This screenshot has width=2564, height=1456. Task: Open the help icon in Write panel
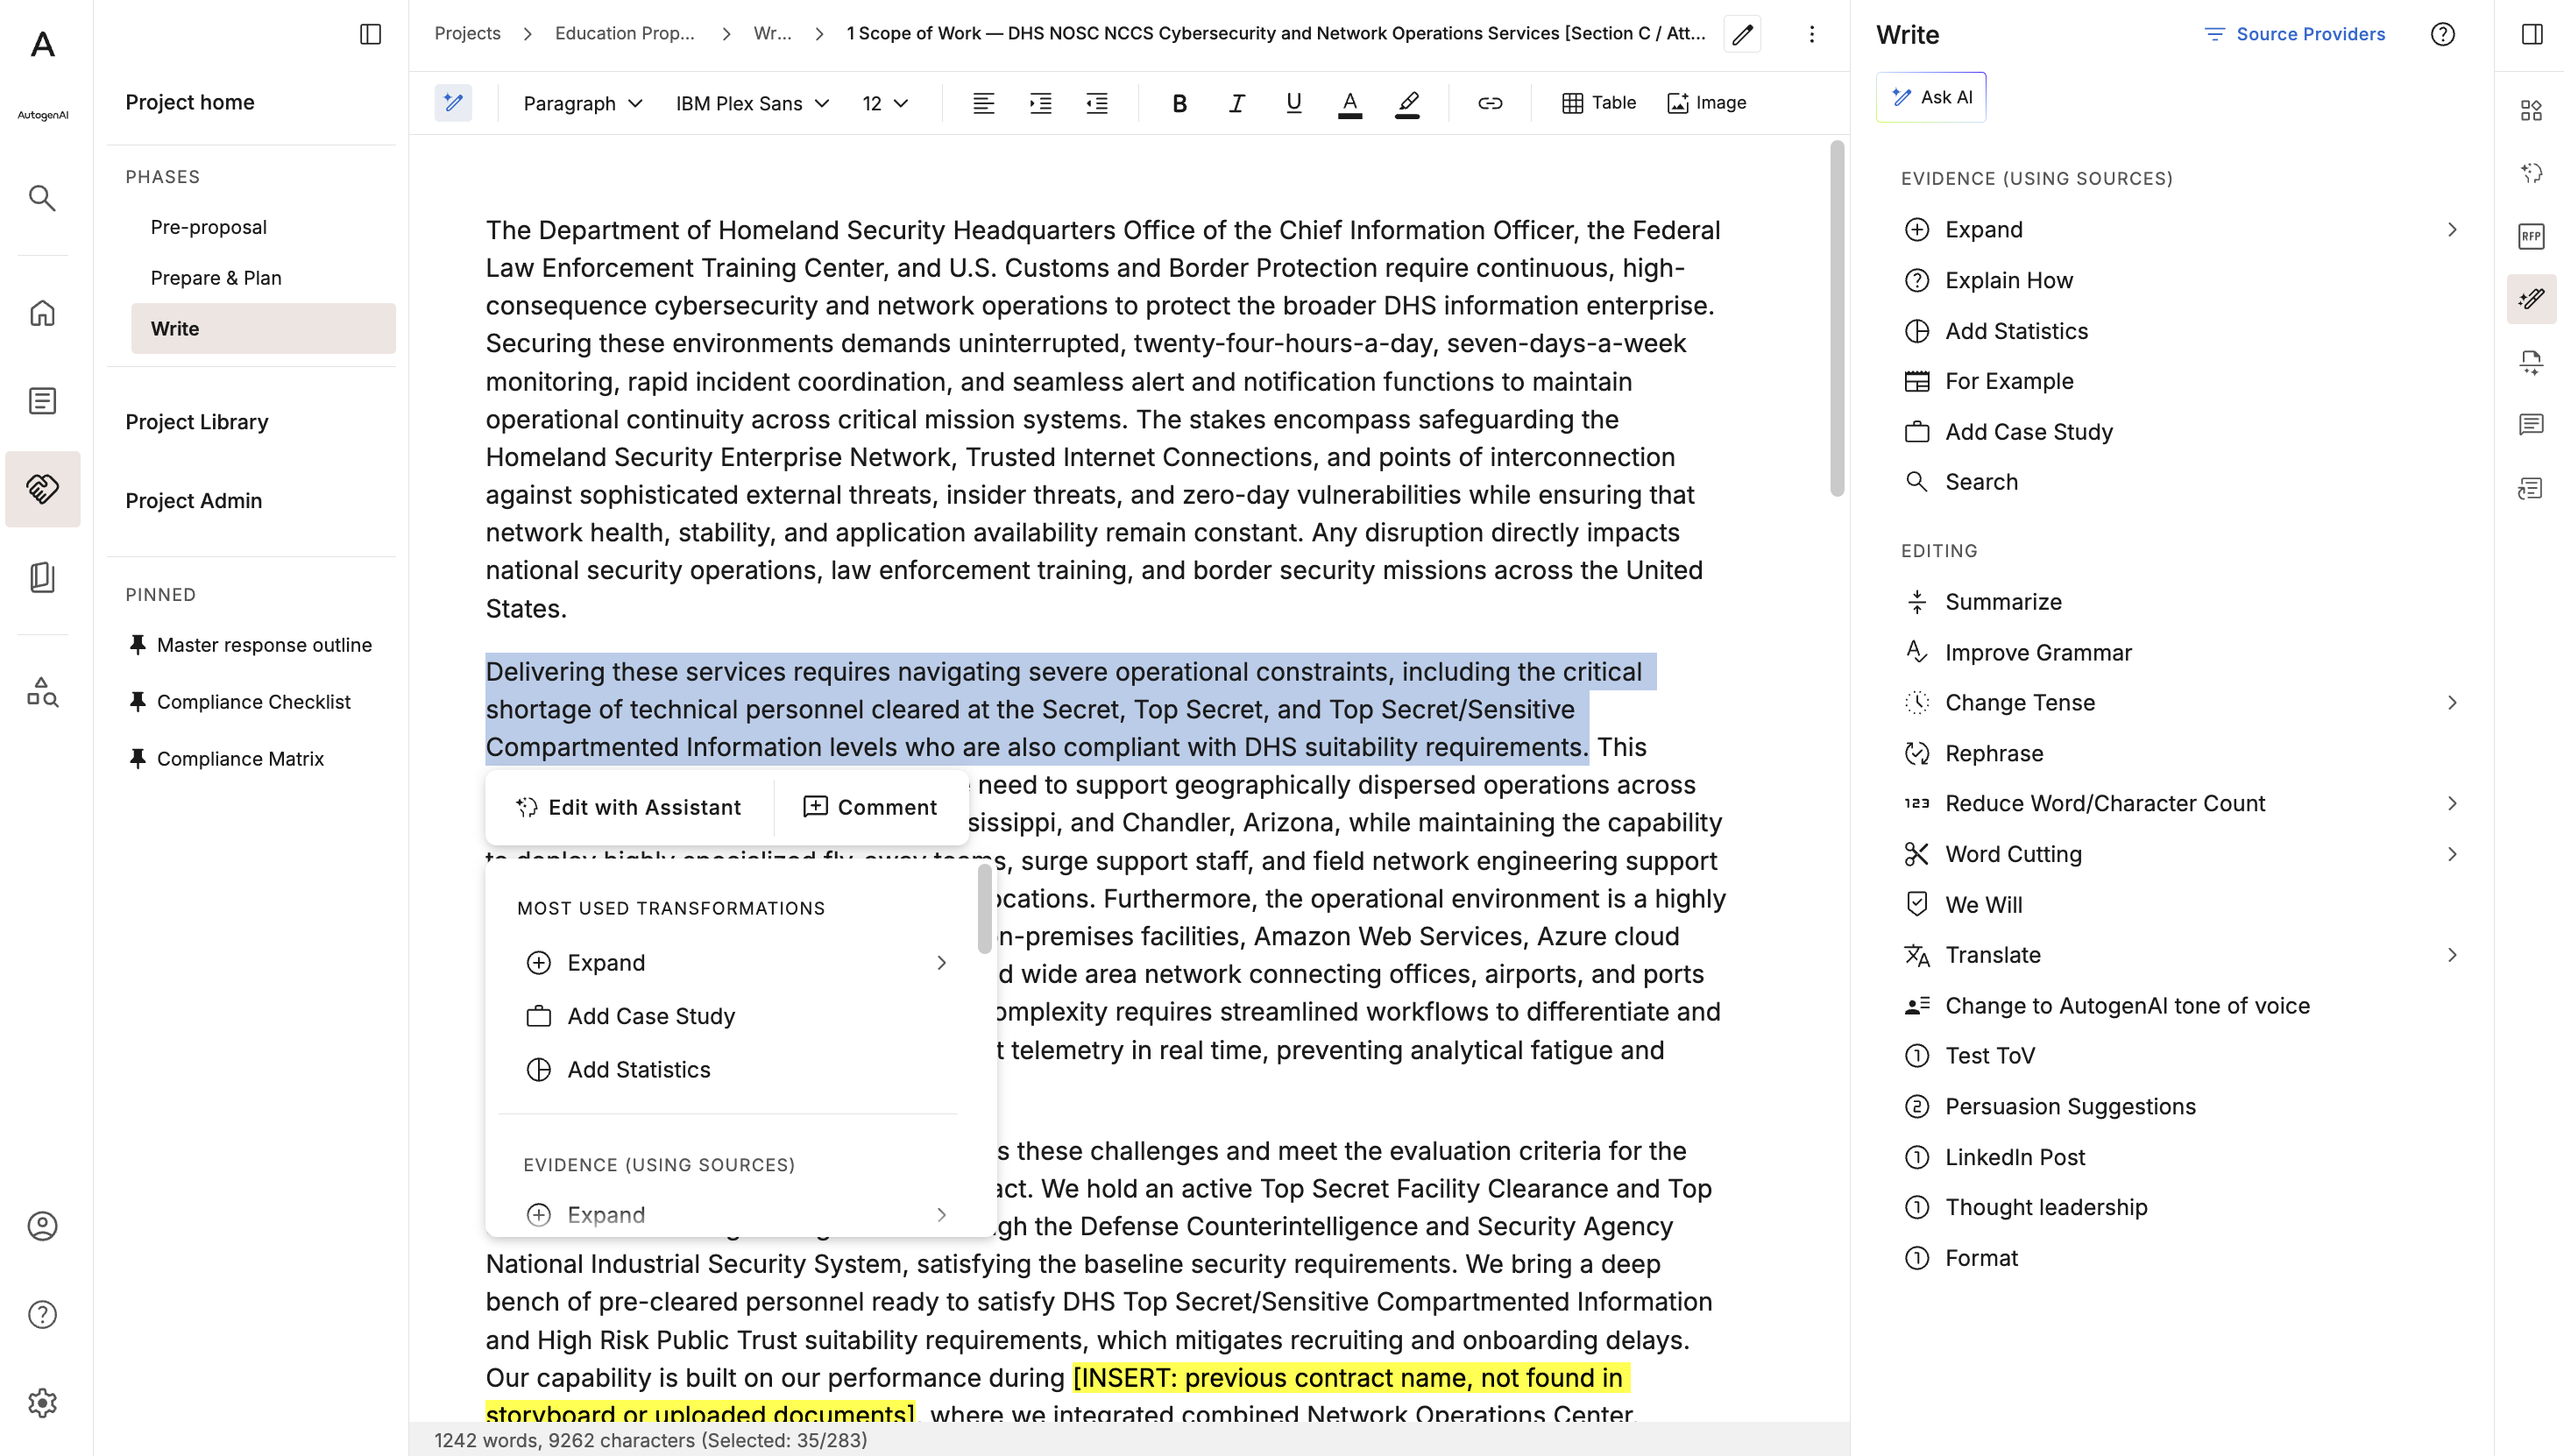pyautogui.click(x=2442, y=34)
